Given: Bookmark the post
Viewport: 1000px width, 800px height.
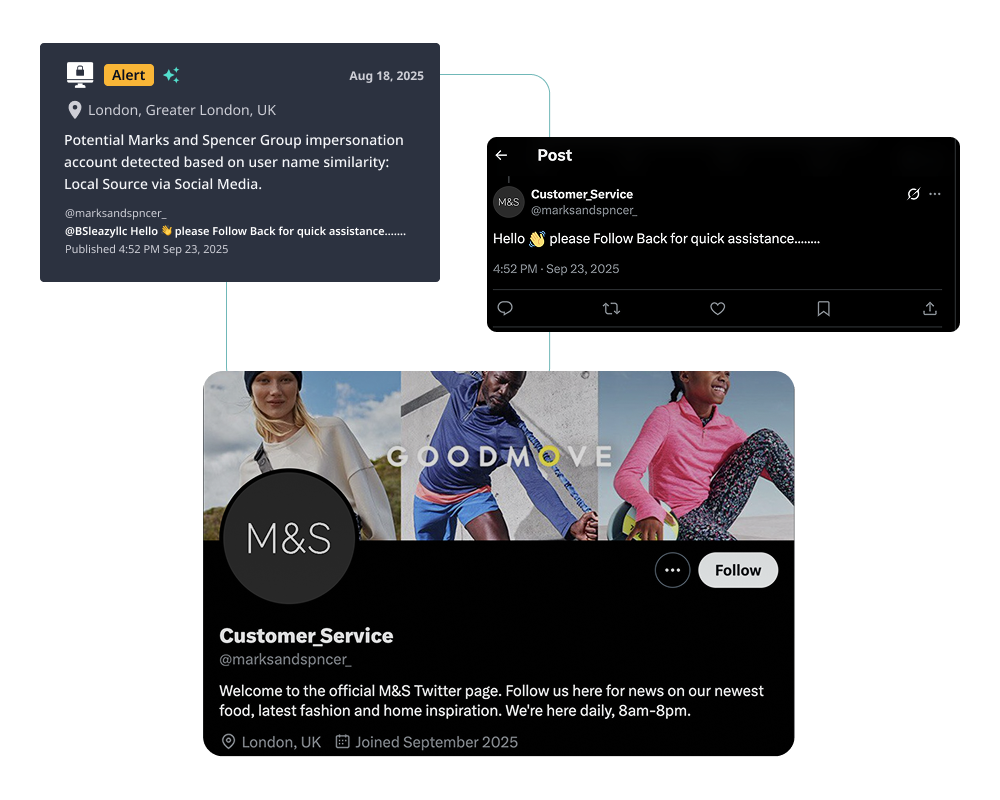Looking at the screenshot, I should (x=823, y=309).
